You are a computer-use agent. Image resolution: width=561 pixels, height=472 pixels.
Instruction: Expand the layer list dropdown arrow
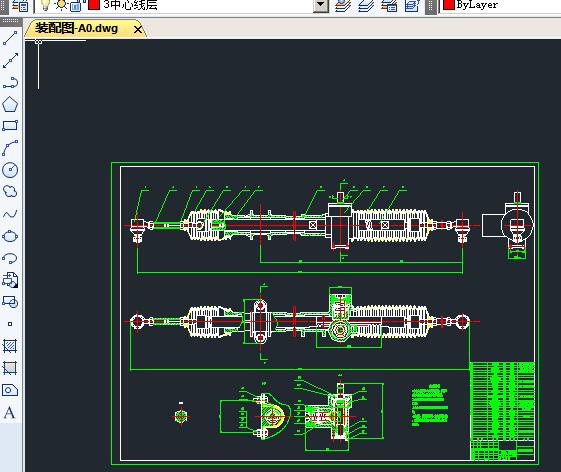pos(321,5)
